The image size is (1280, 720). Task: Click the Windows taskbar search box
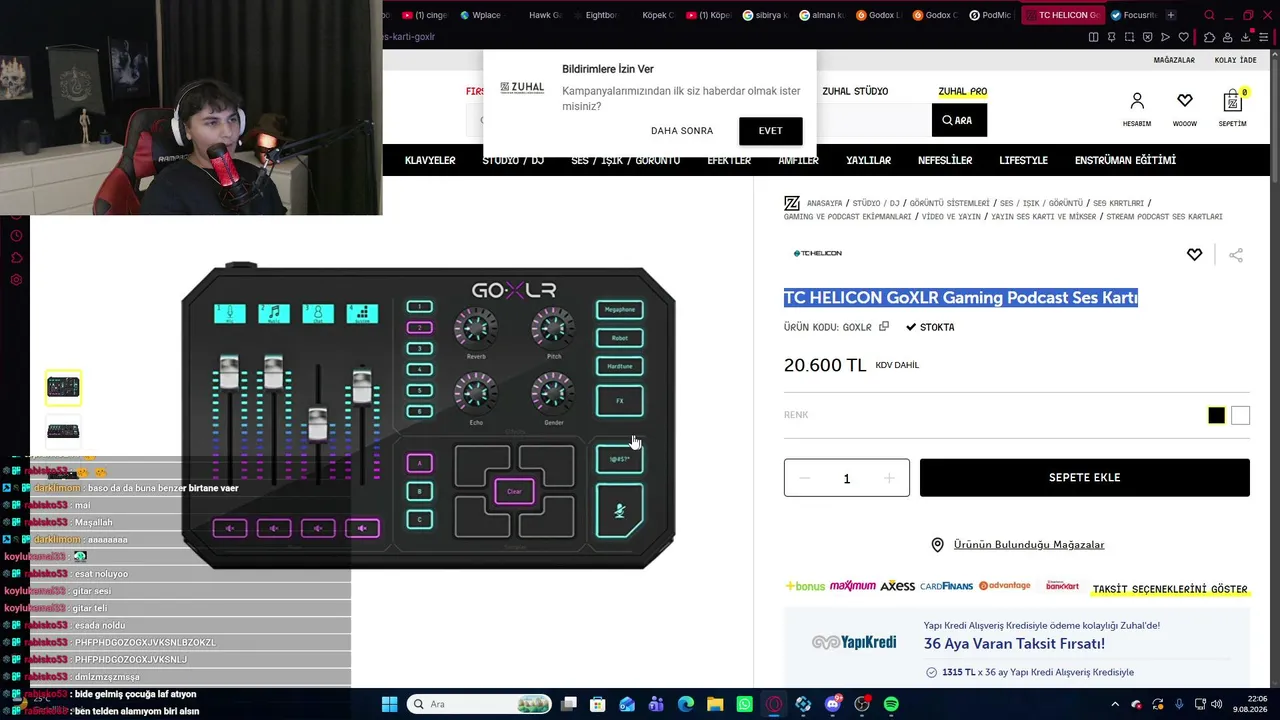477,704
